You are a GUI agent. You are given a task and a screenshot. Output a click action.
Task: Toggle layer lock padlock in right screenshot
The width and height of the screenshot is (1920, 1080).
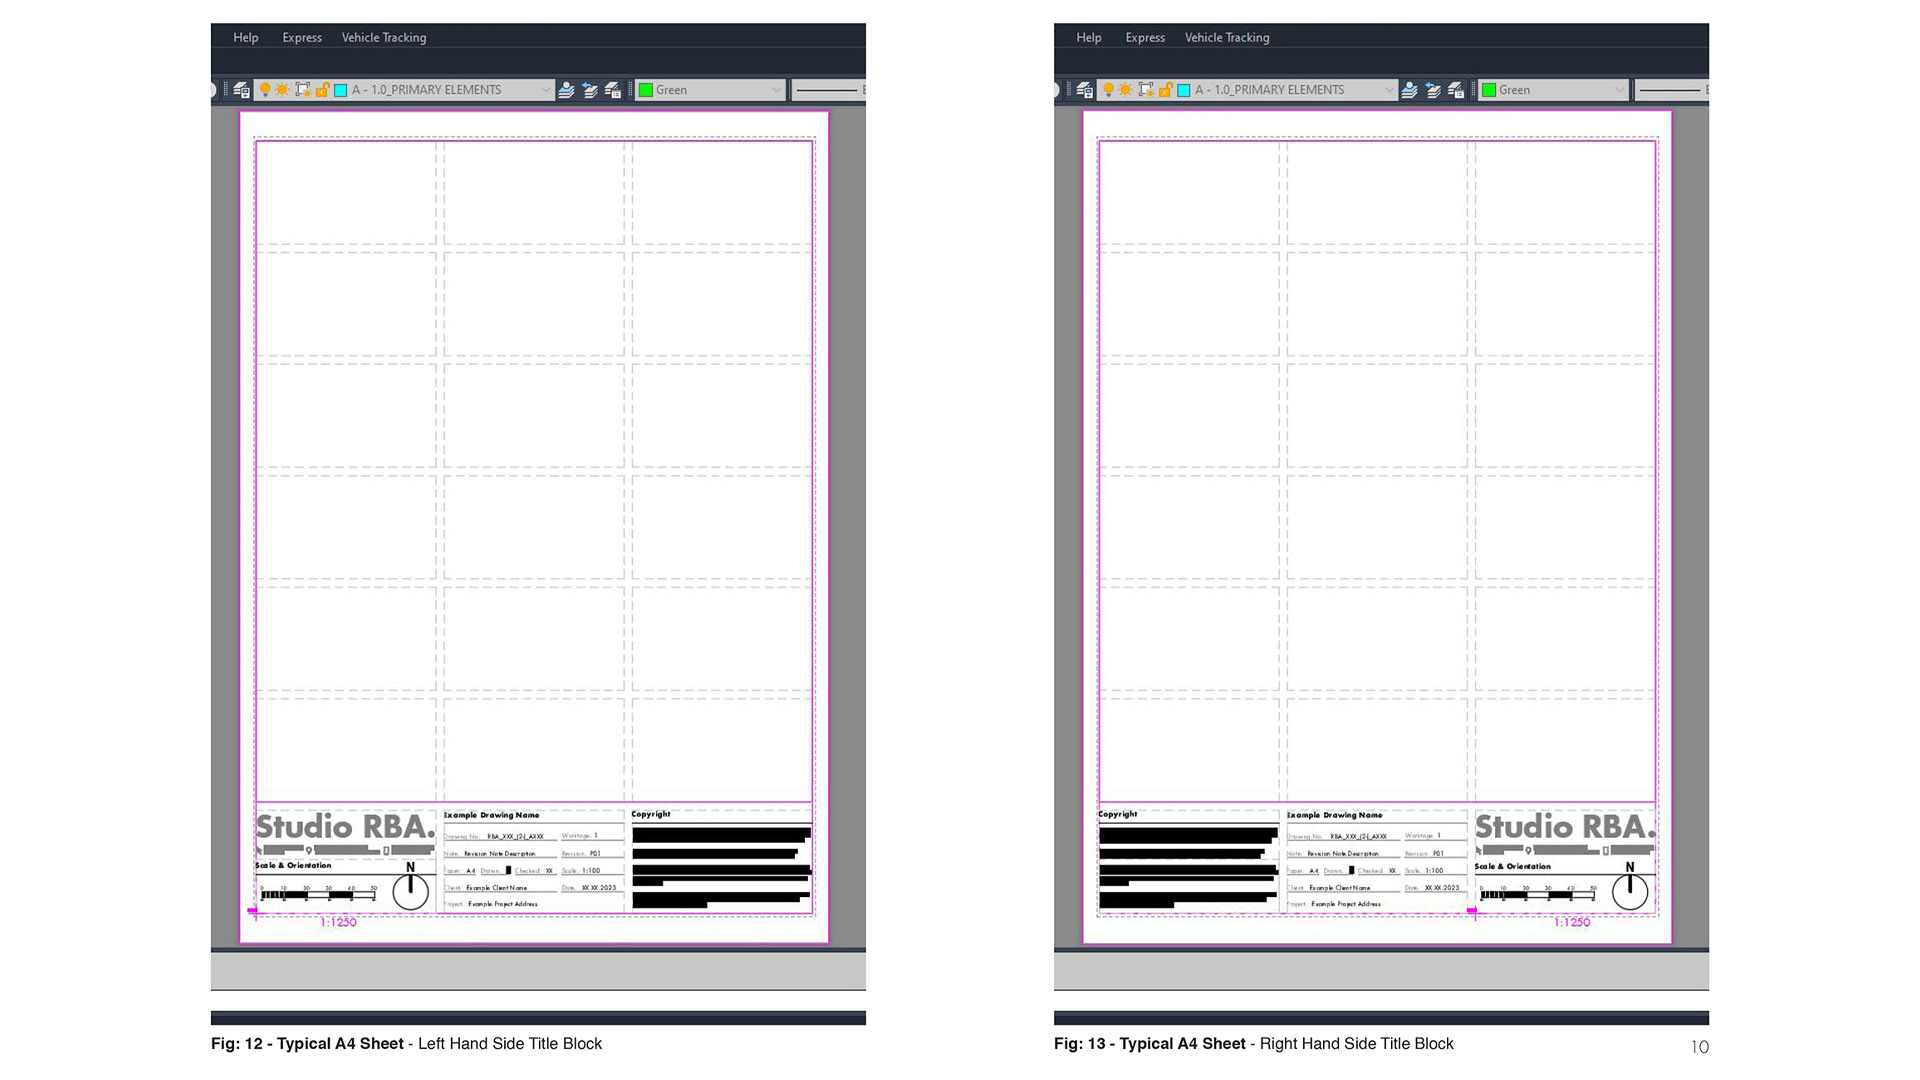point(1165,90)
